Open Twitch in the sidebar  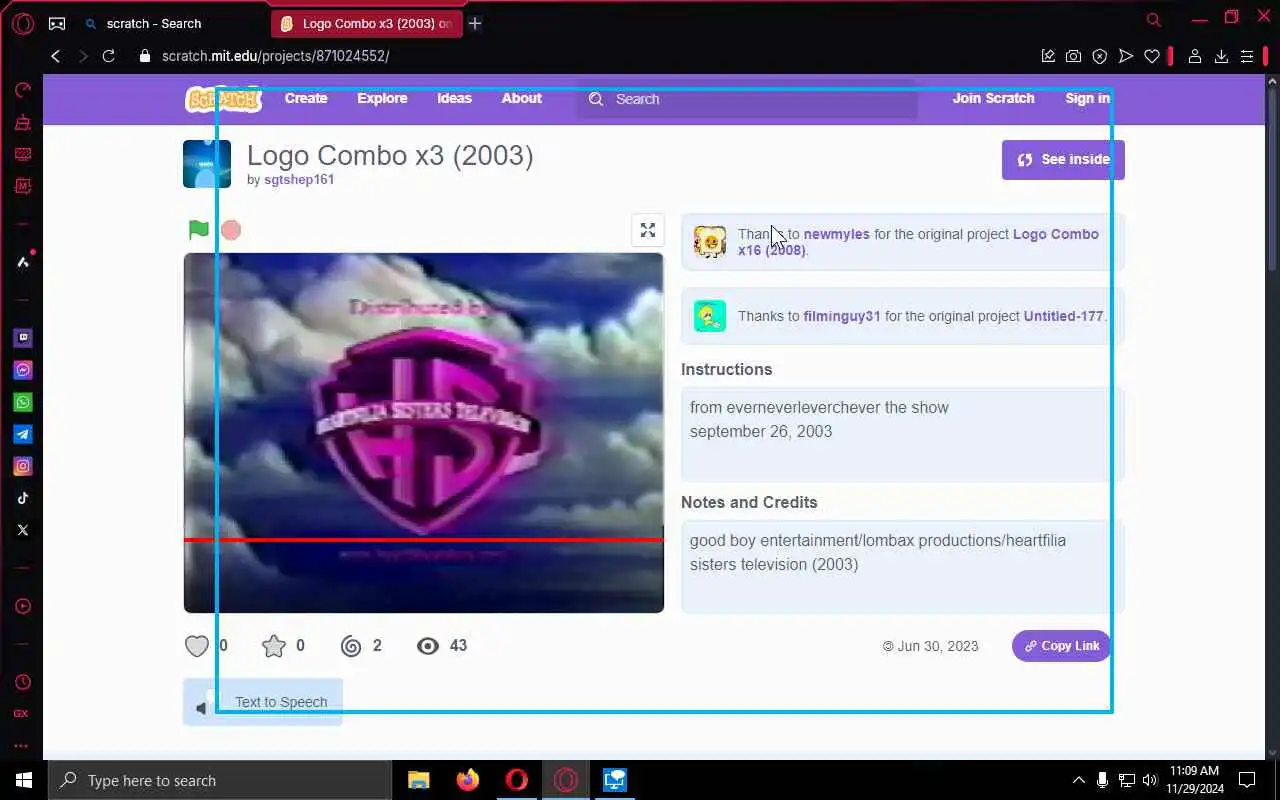click(22, 338)
